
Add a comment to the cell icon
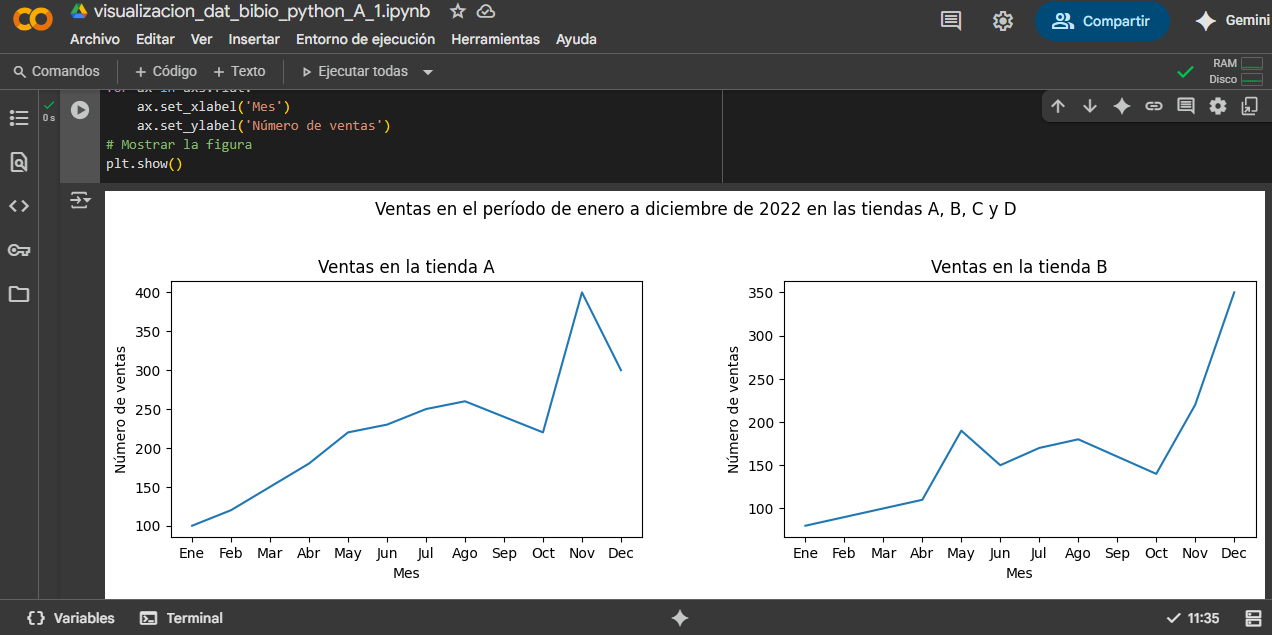pyautogui.click(x=1186, y=106)
